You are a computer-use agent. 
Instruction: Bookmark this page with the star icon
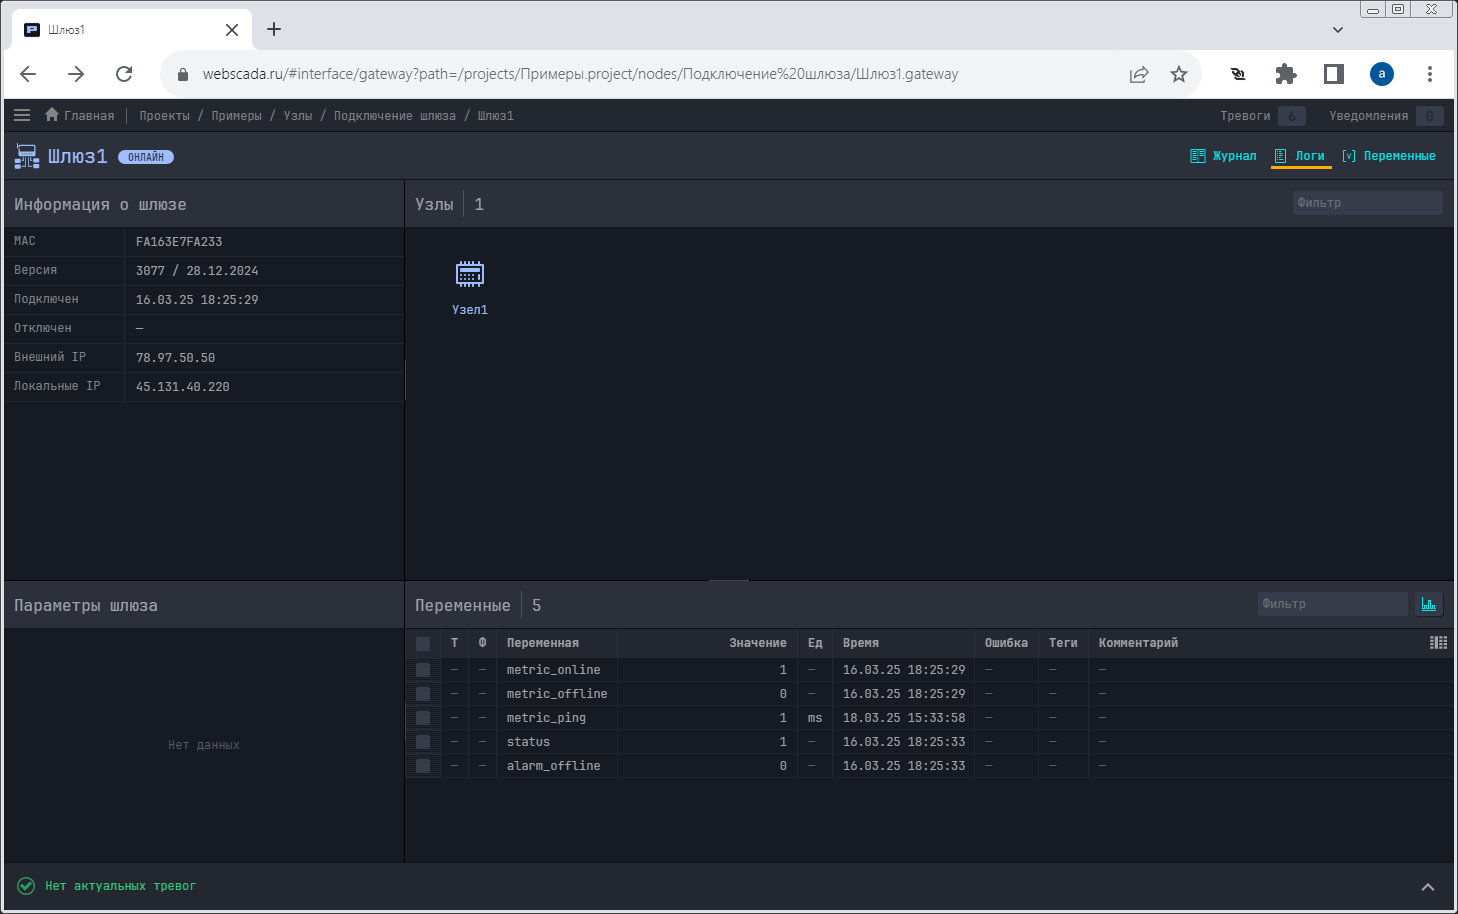tap(1179, 74)
